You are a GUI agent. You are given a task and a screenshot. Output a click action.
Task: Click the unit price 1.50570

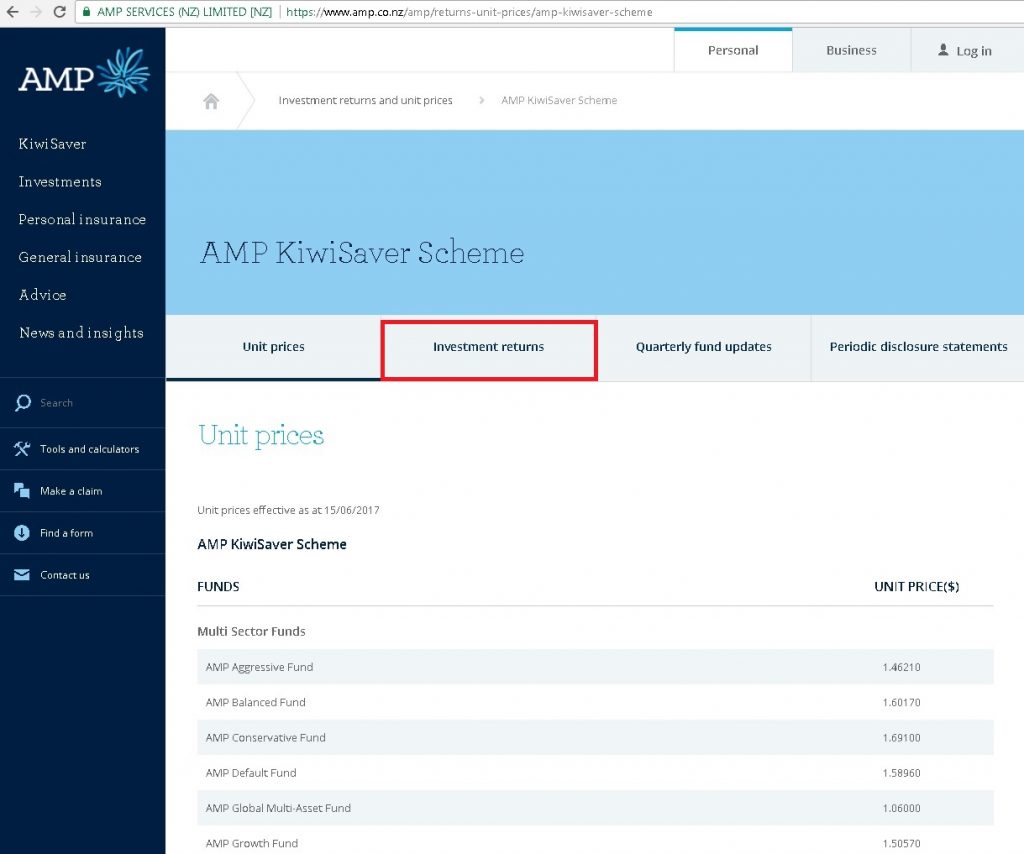click(x=901, y=844)
